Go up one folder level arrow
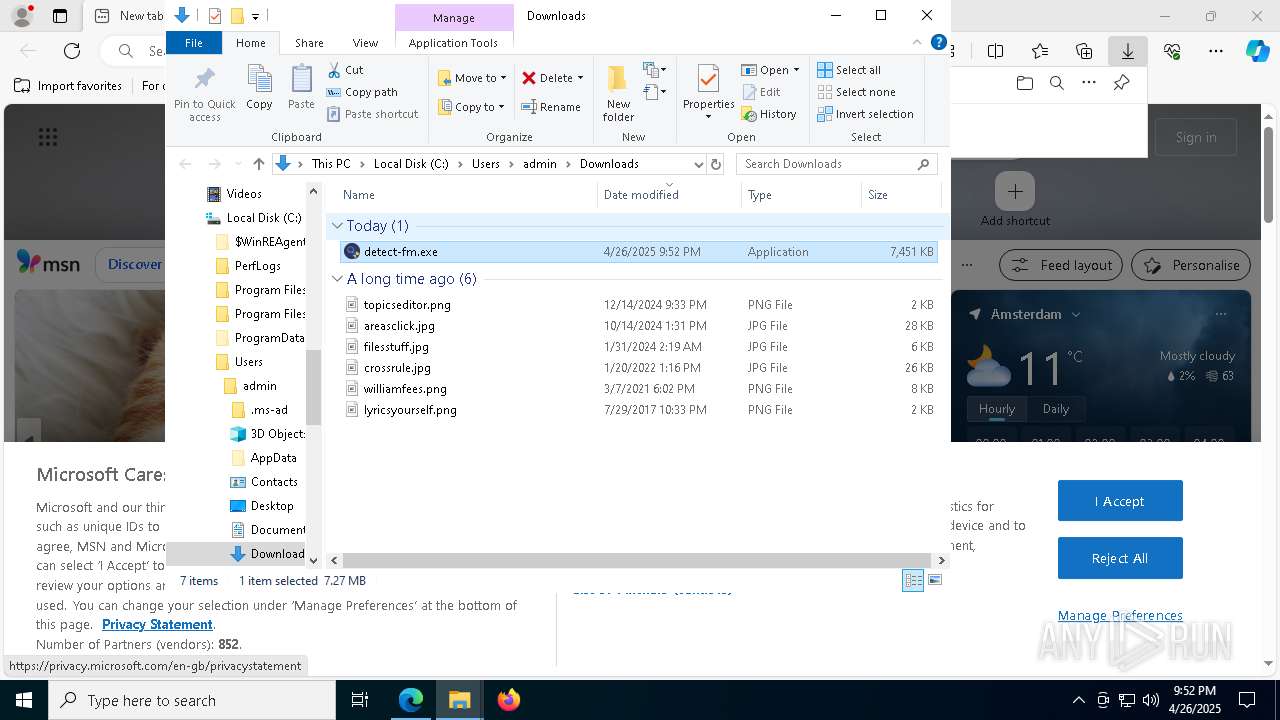The image size is (1280, 720). click(259, 164)
